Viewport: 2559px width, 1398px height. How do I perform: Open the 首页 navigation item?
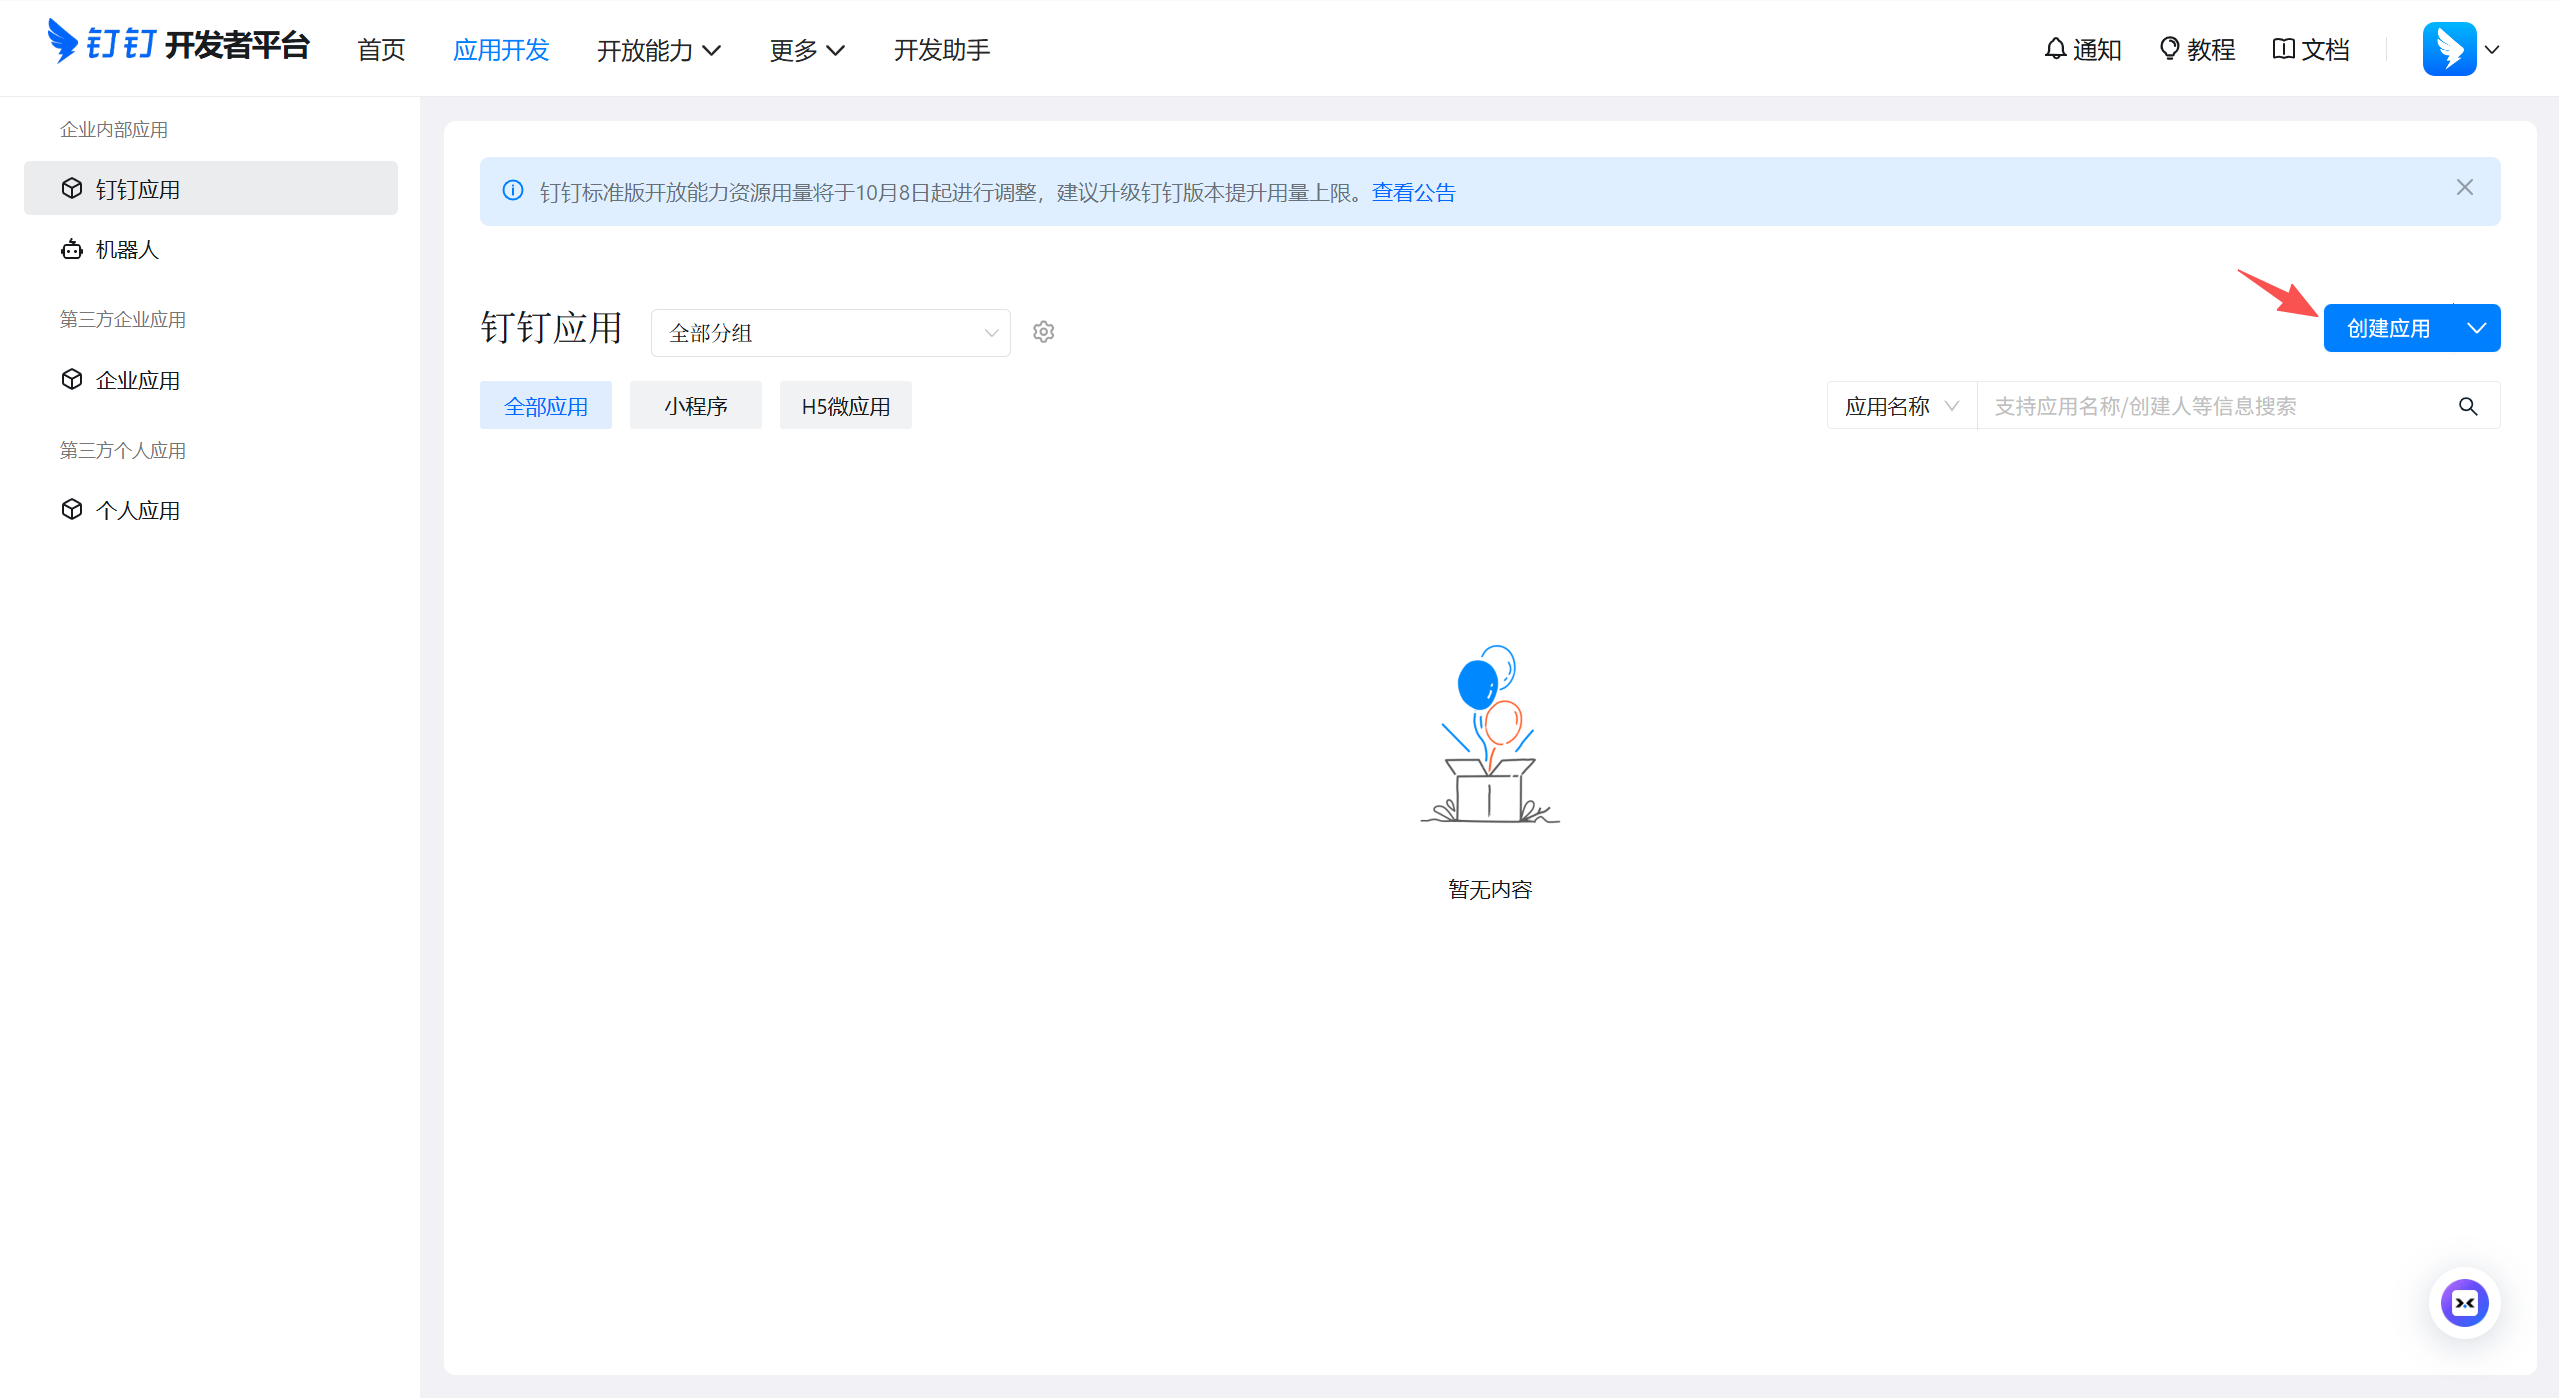(x=381, y=49)
